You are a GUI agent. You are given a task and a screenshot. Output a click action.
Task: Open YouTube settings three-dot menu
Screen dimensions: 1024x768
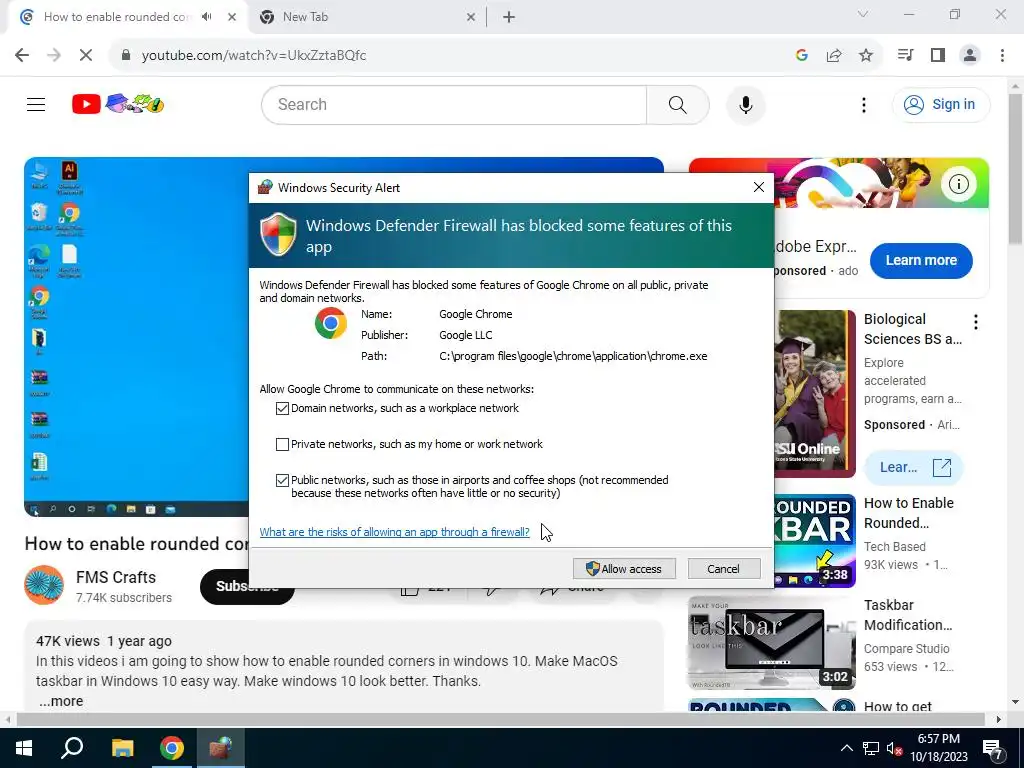[863, 104]
